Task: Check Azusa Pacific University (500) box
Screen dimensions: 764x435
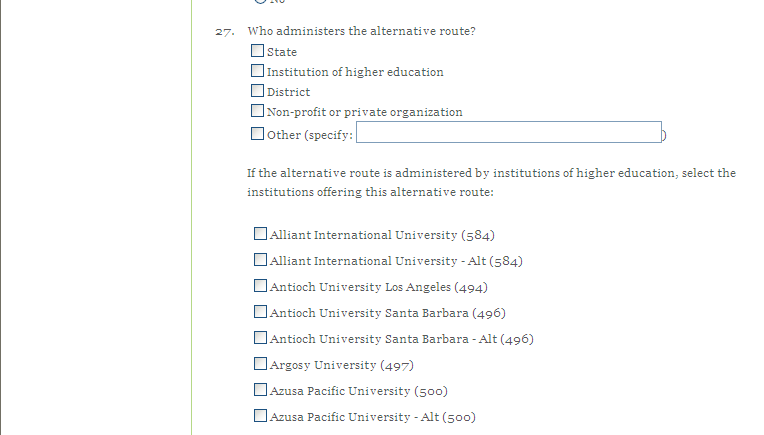Action: [261, 390]
